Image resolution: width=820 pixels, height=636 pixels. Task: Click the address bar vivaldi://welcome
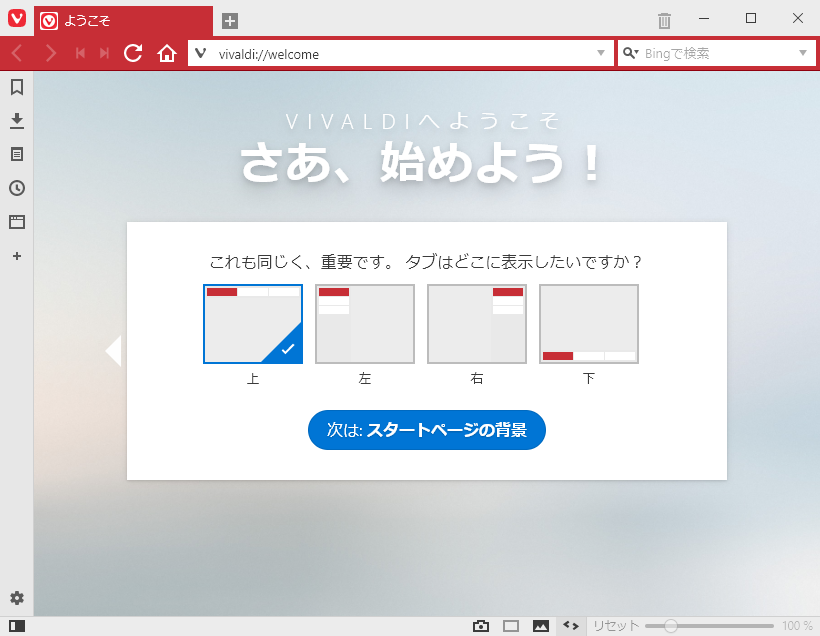[401, 53]
